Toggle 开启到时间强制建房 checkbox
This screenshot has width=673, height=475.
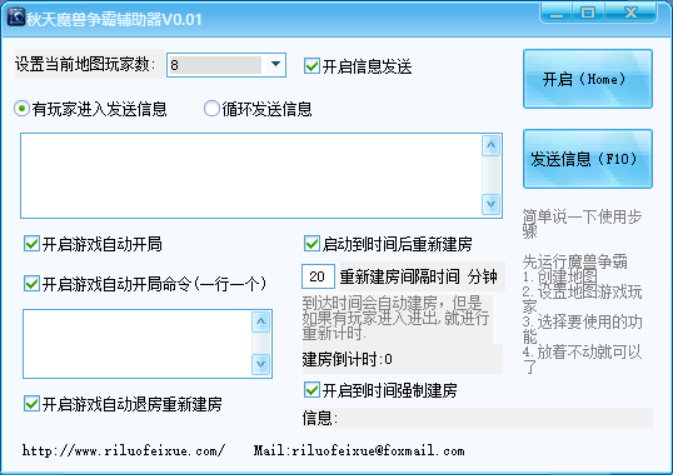point(312,390)
